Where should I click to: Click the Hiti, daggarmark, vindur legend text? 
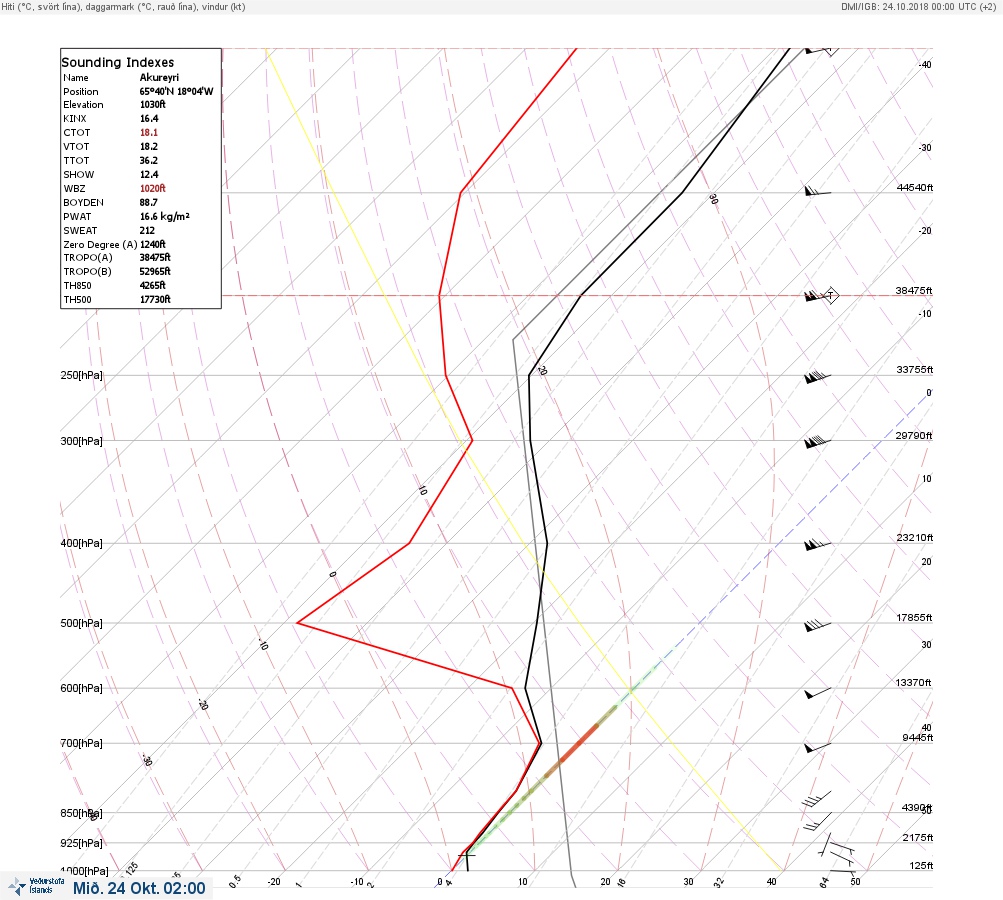[x=123, y=6]
